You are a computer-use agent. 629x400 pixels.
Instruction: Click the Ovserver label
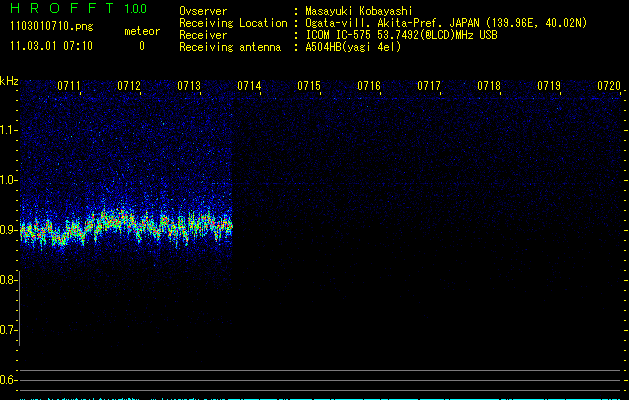[x=203, y=11]
